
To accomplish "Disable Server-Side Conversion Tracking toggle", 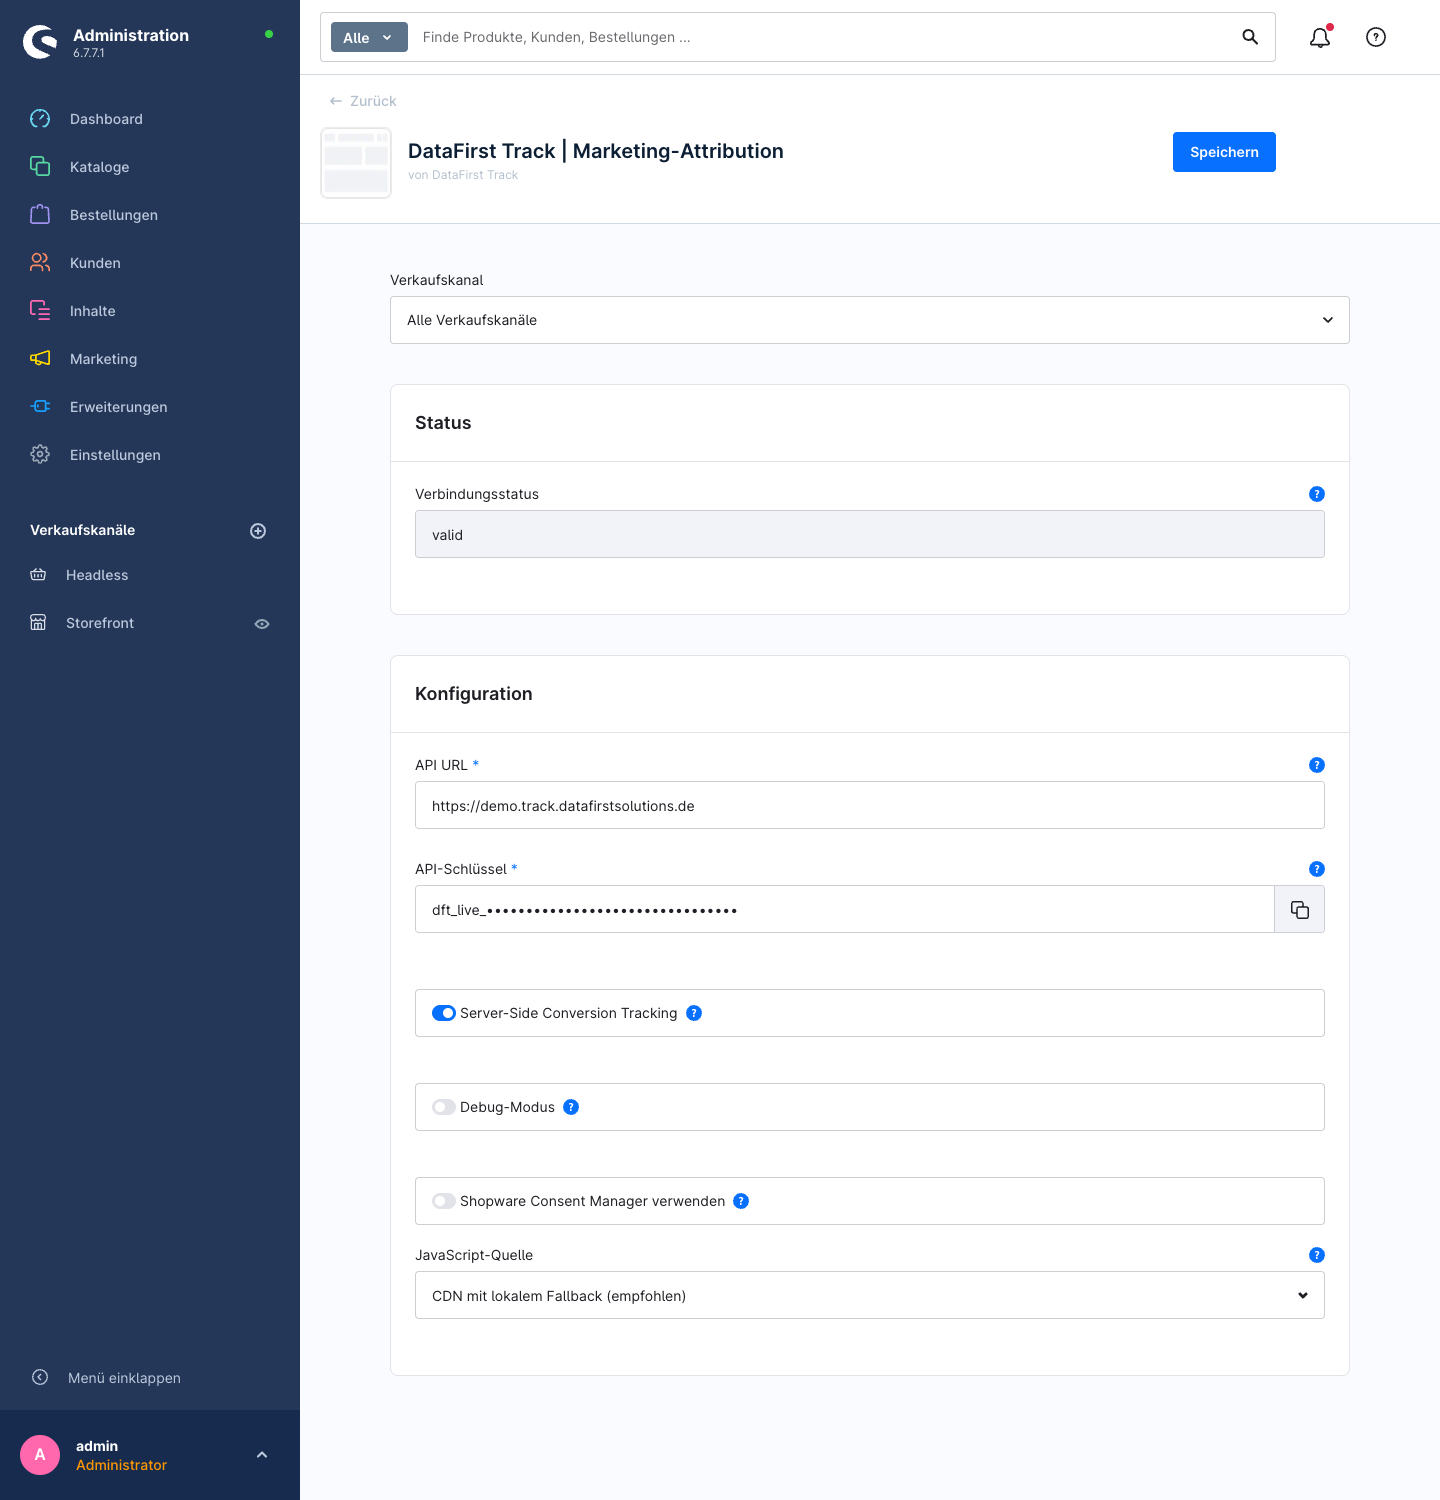I will click(x=444, y=1013).
